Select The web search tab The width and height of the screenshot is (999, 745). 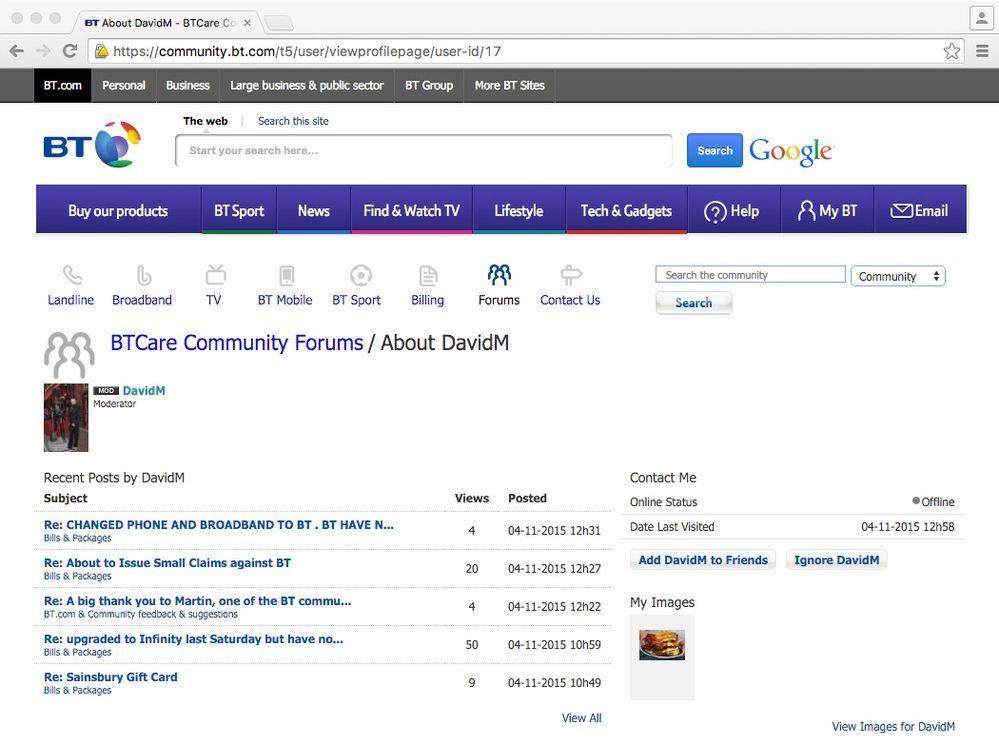[x=205, y=121]
